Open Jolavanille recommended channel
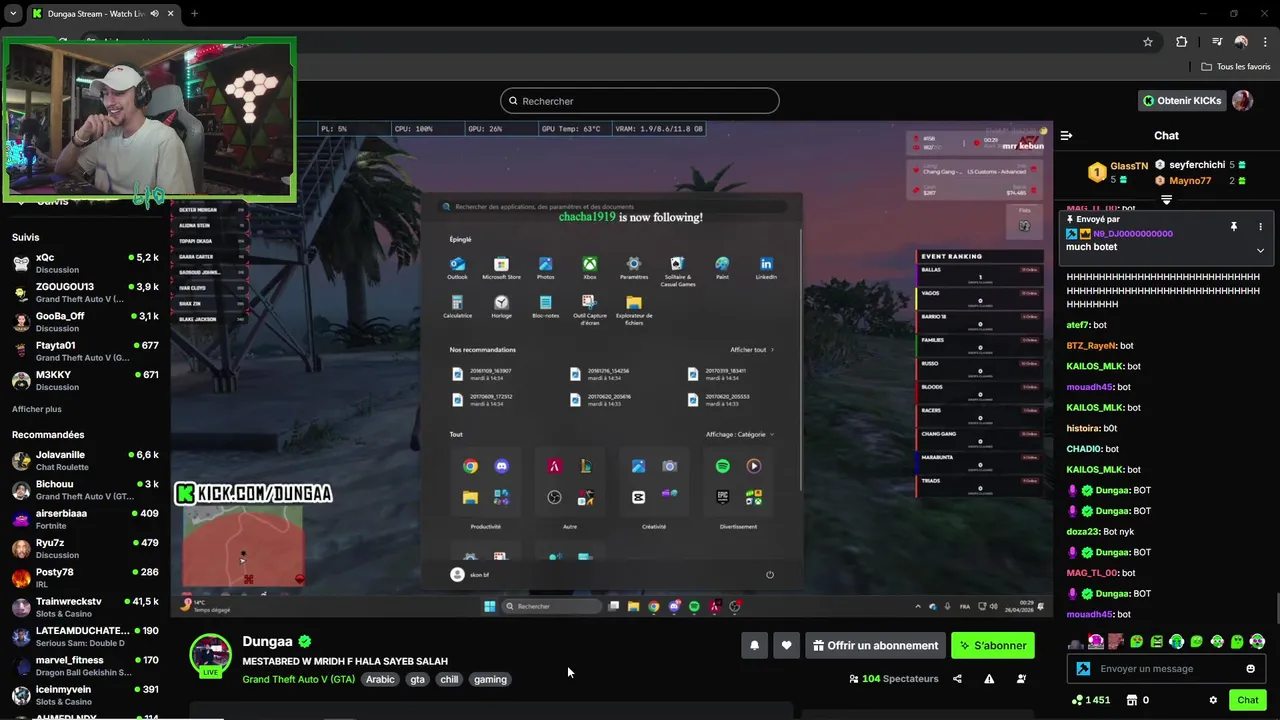Image resolution: width=1280 pixels, height=720 pixels. [85, 461]
